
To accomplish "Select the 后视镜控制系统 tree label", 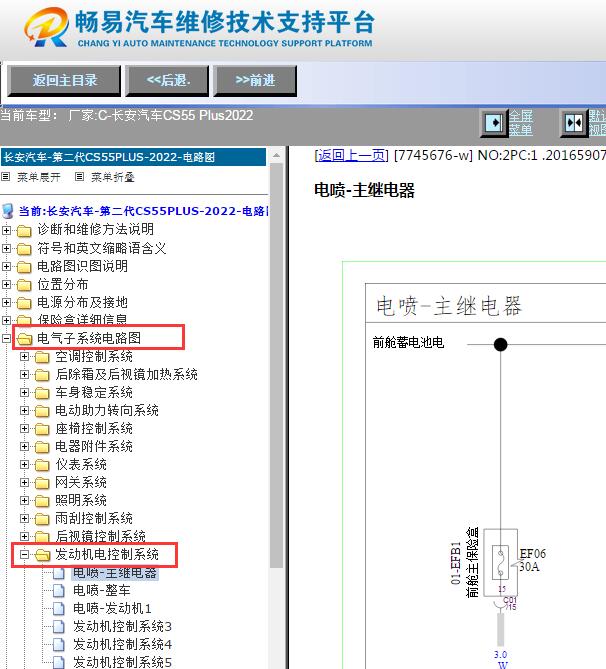I will (x=100, y=536).
